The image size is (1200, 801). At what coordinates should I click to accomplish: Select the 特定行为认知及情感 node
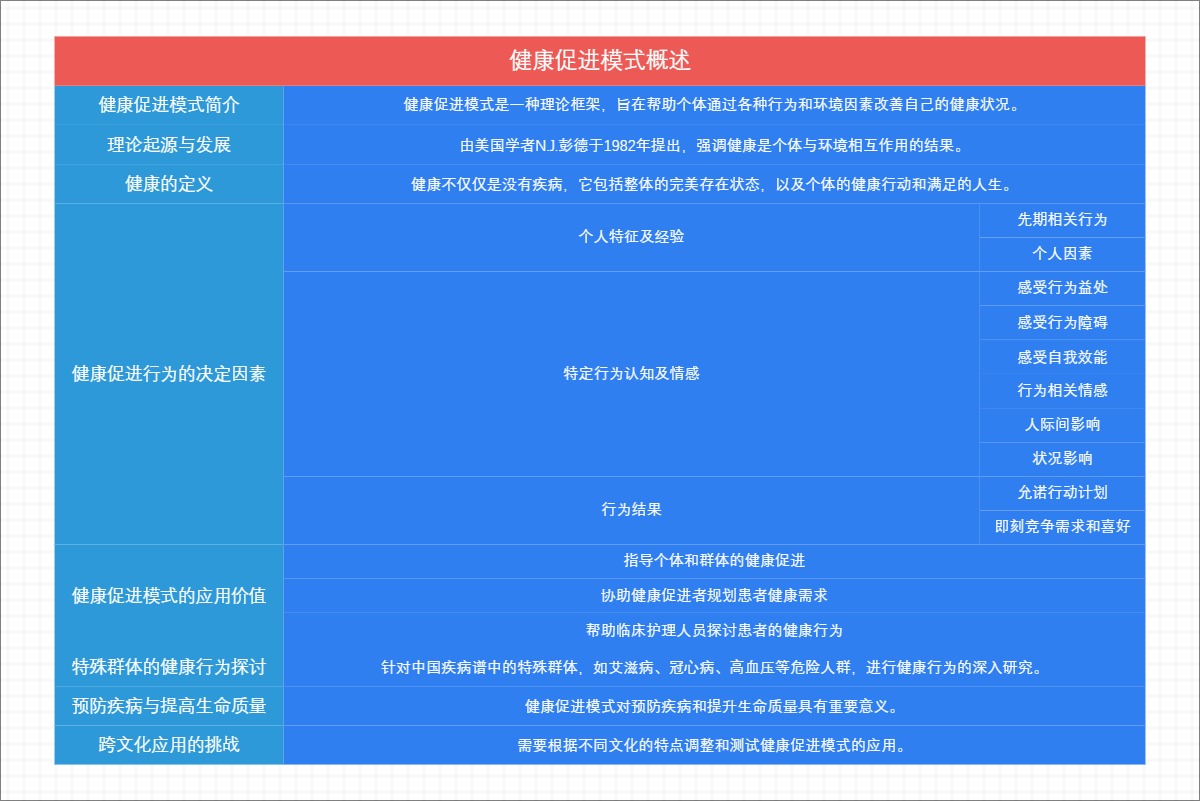(x=630, y=374)
